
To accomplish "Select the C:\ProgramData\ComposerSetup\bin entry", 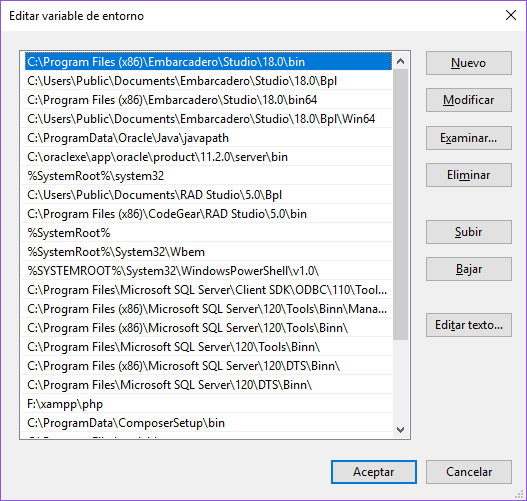I will coord(207,423).
